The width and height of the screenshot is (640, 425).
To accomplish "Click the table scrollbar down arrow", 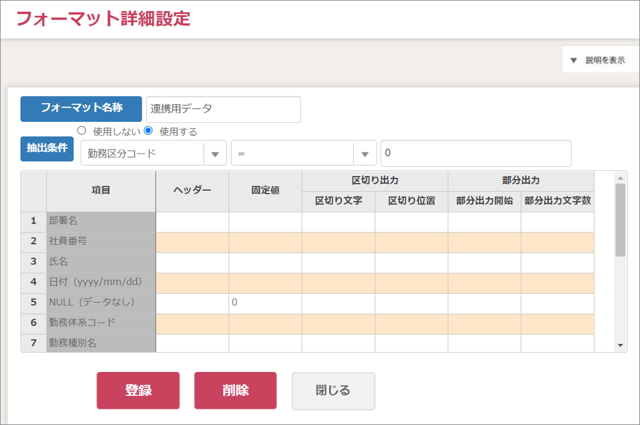I will 620,345.
